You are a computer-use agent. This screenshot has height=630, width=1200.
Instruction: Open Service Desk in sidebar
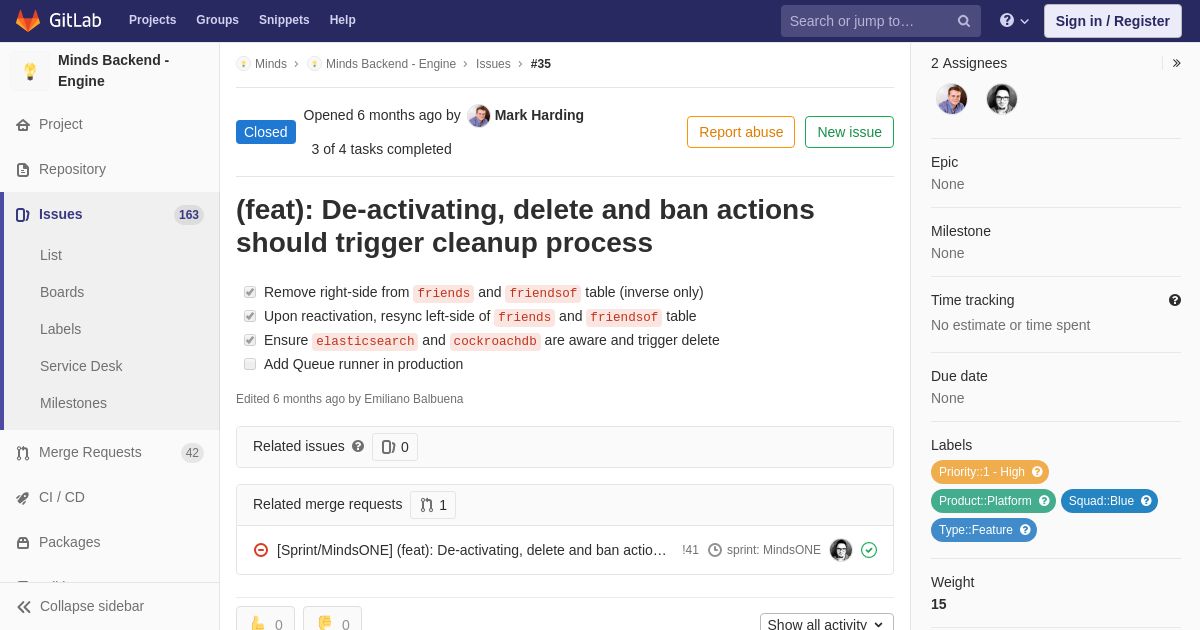81,366
